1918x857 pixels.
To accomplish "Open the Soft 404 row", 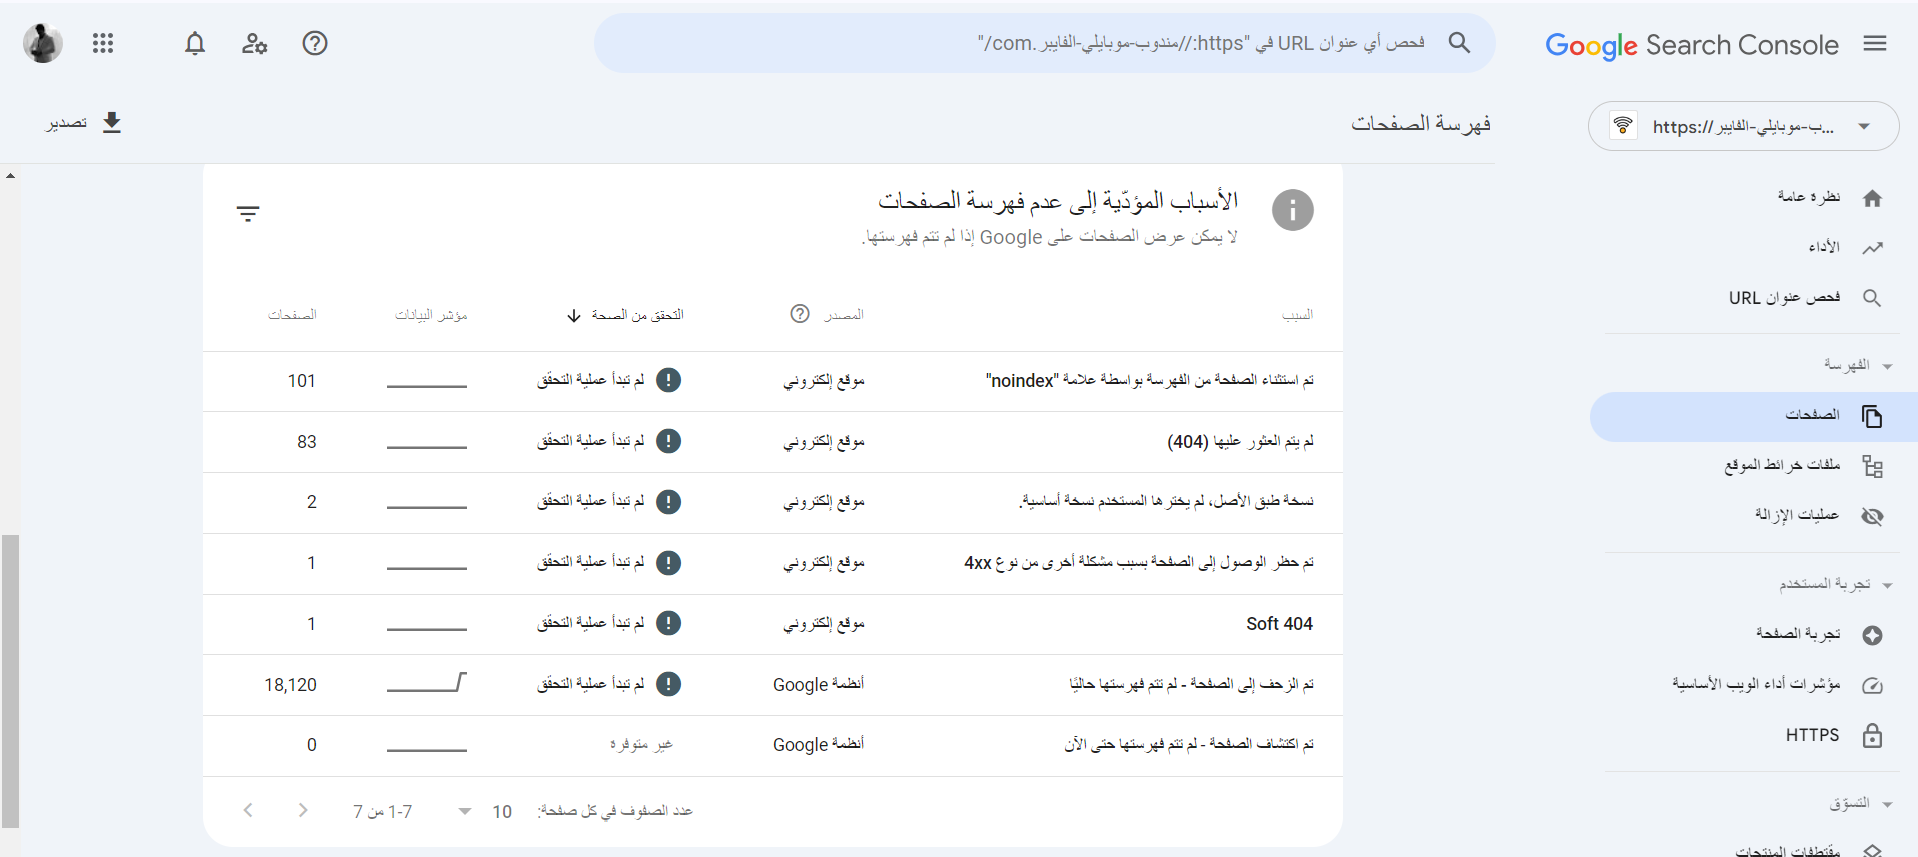I will (x=773, y=624).
